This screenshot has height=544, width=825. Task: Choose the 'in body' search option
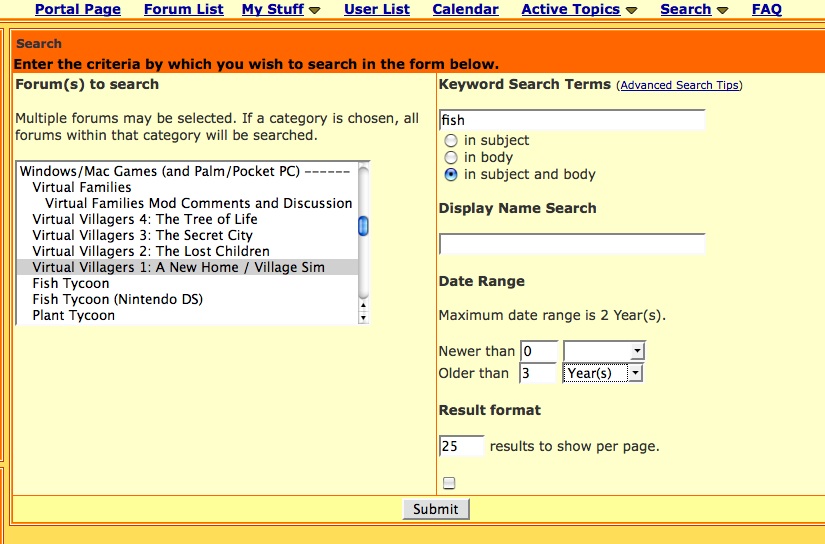451,157
